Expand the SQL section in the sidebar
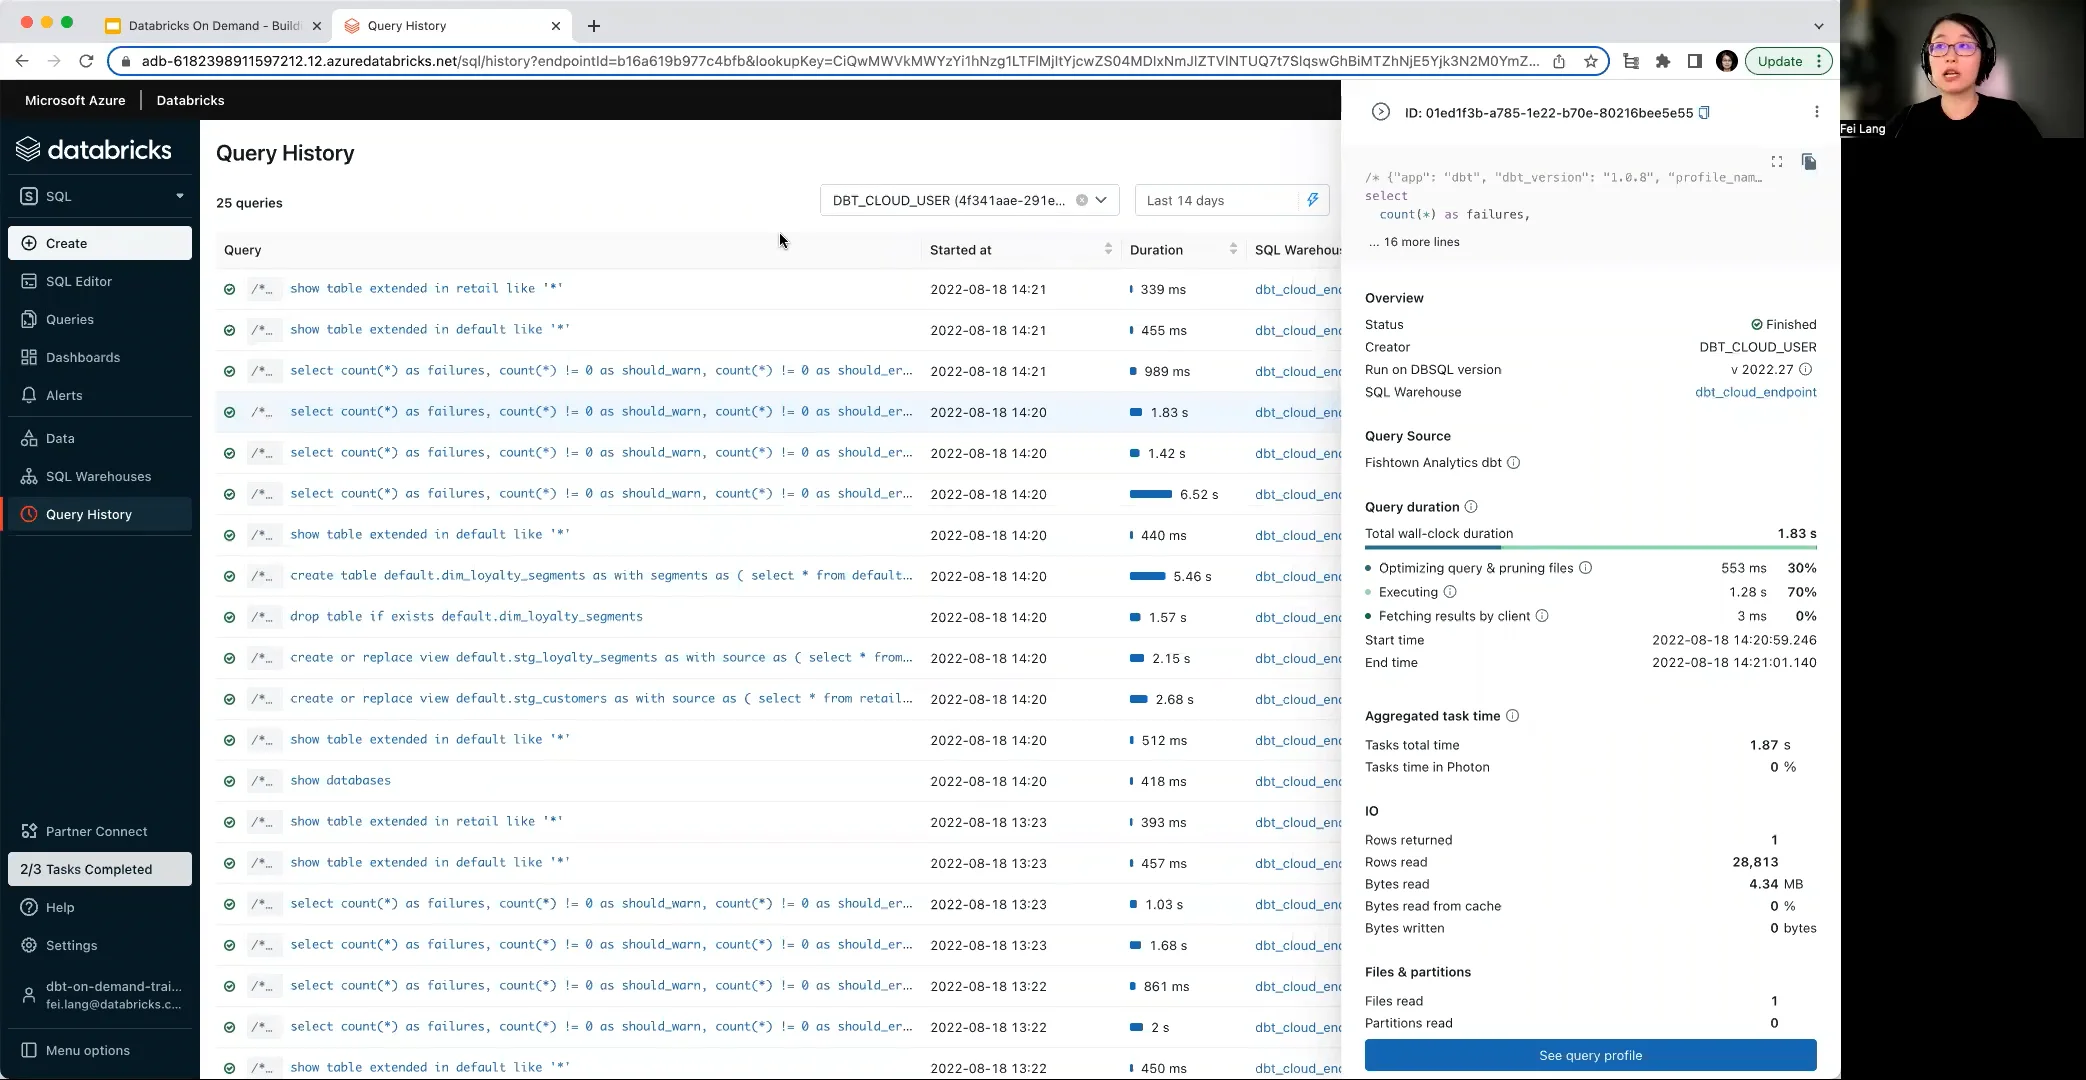This screenshot has height=1080, width=2086. (x=180, y=195)
